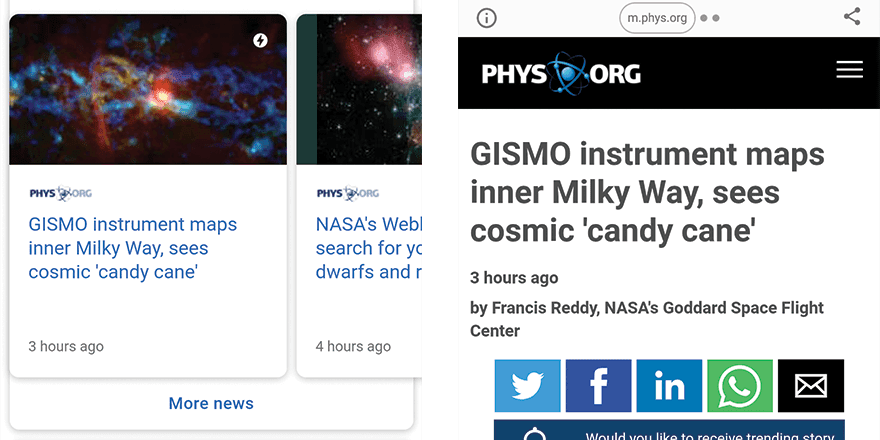
Task: Click the Phys.org logo in header
Action: click(561, 73)
